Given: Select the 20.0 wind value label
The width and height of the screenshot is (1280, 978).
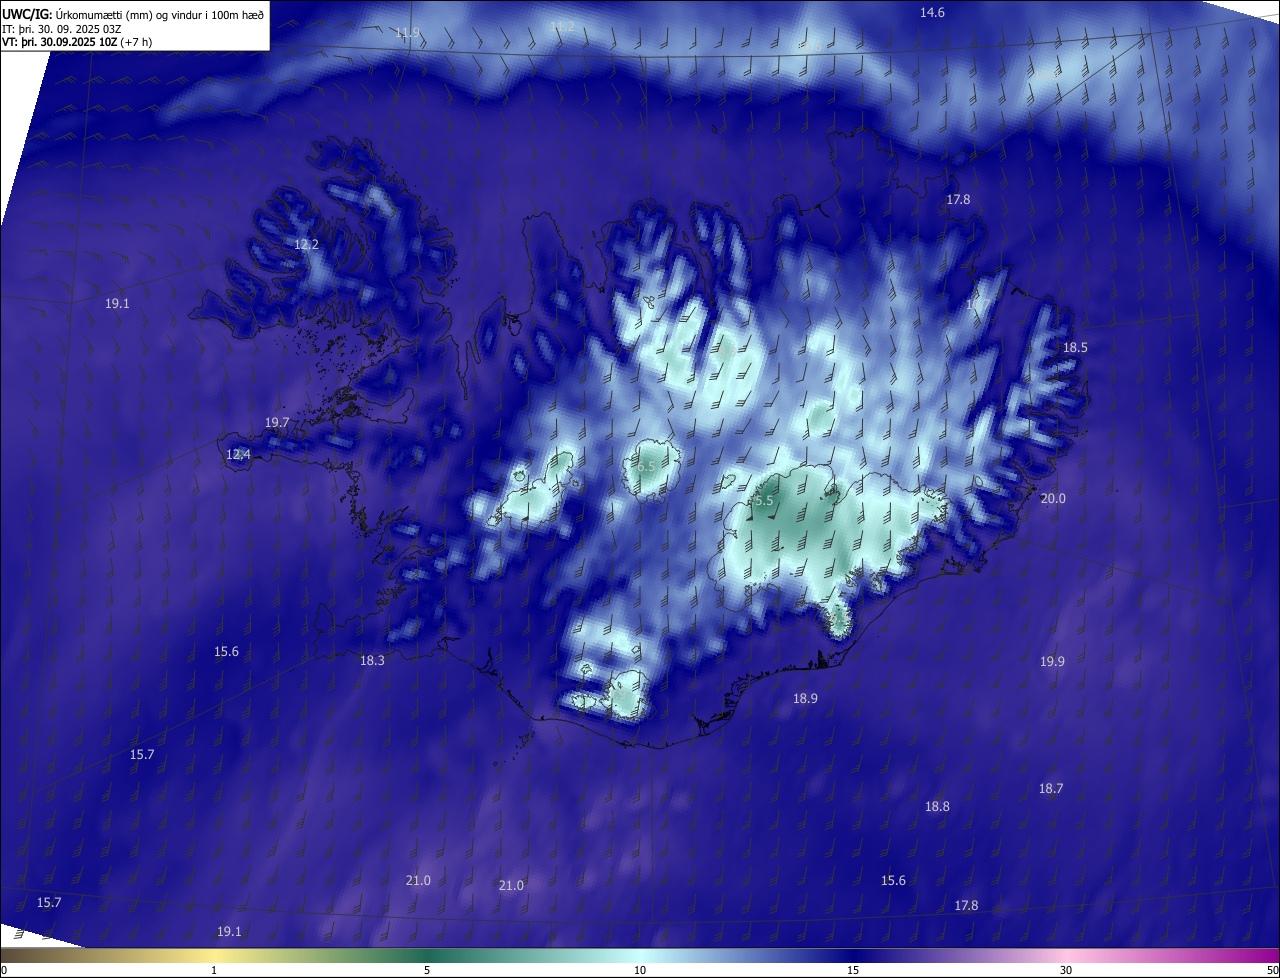Looking at the screenshot, I should [1053, 499].
